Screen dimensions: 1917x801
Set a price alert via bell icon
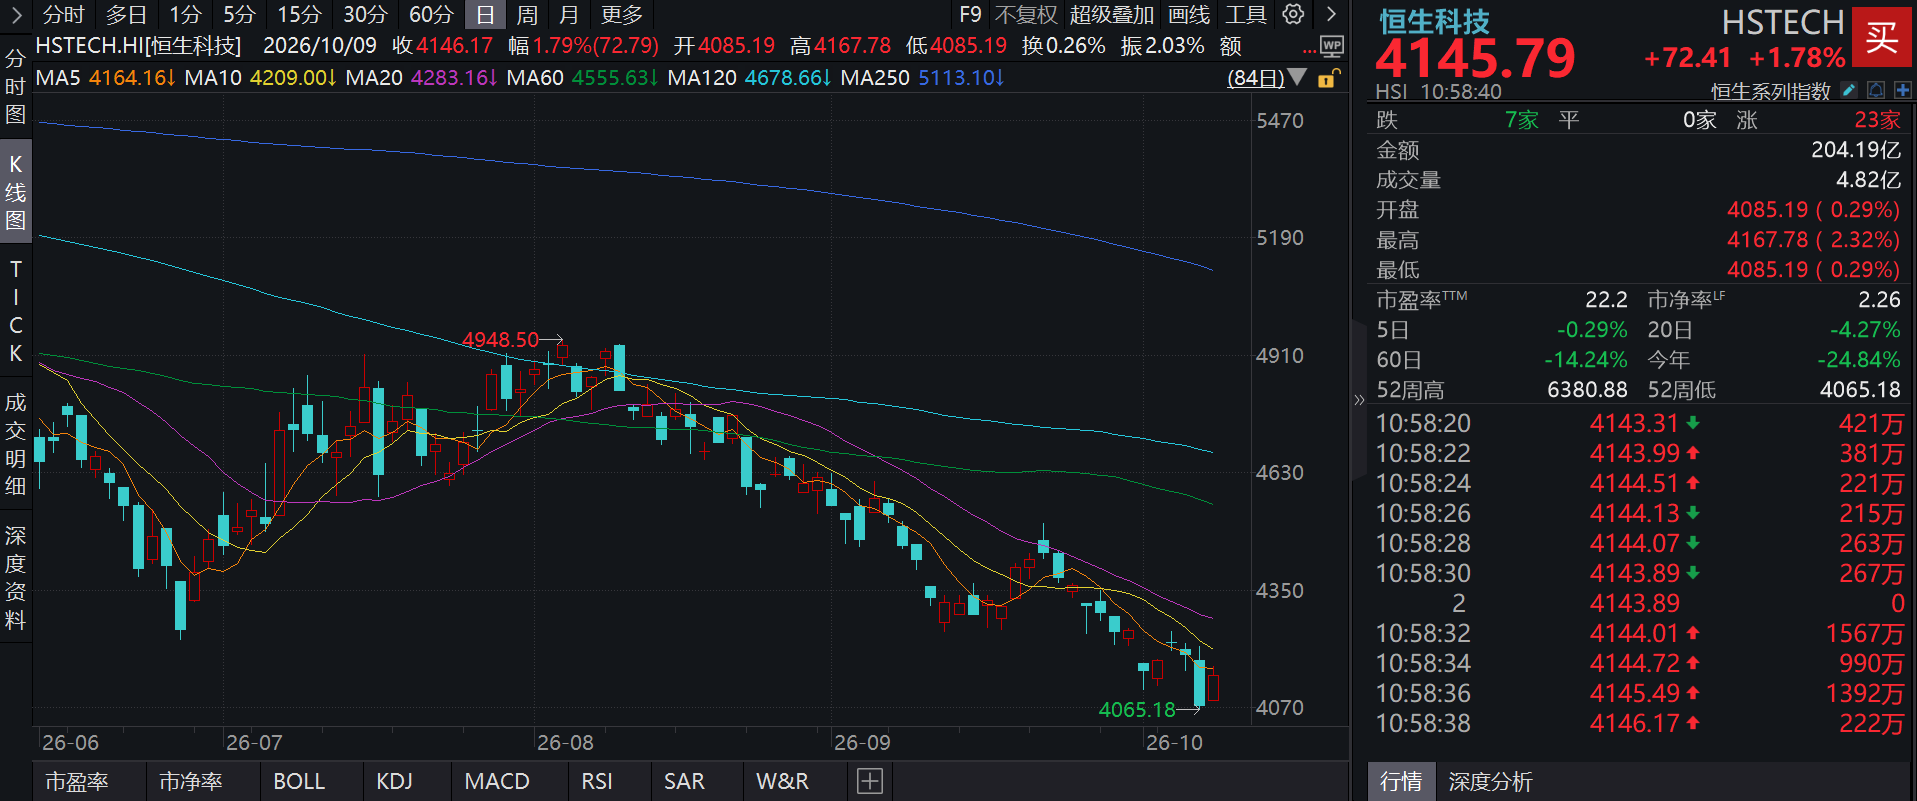[x=1876, y=91]
